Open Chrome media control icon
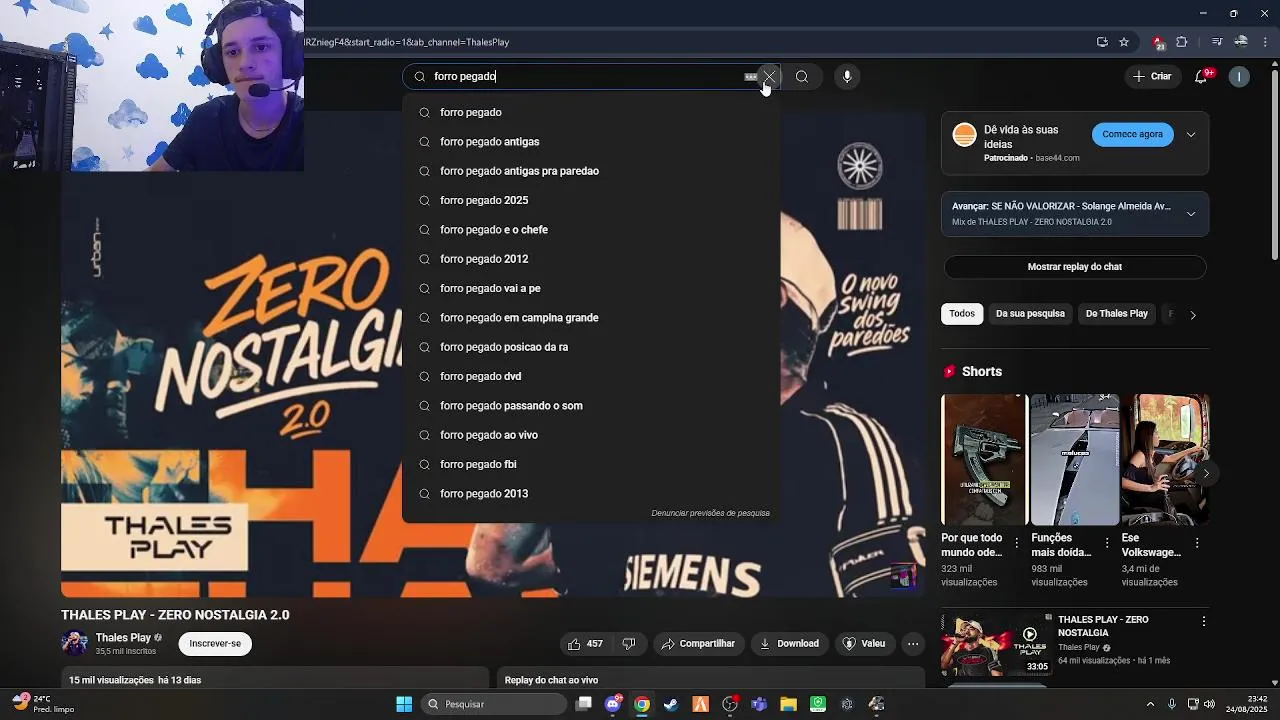The height and width of the screenshot is (720, 1280). pyautogui.click(x=1217, y=42)
